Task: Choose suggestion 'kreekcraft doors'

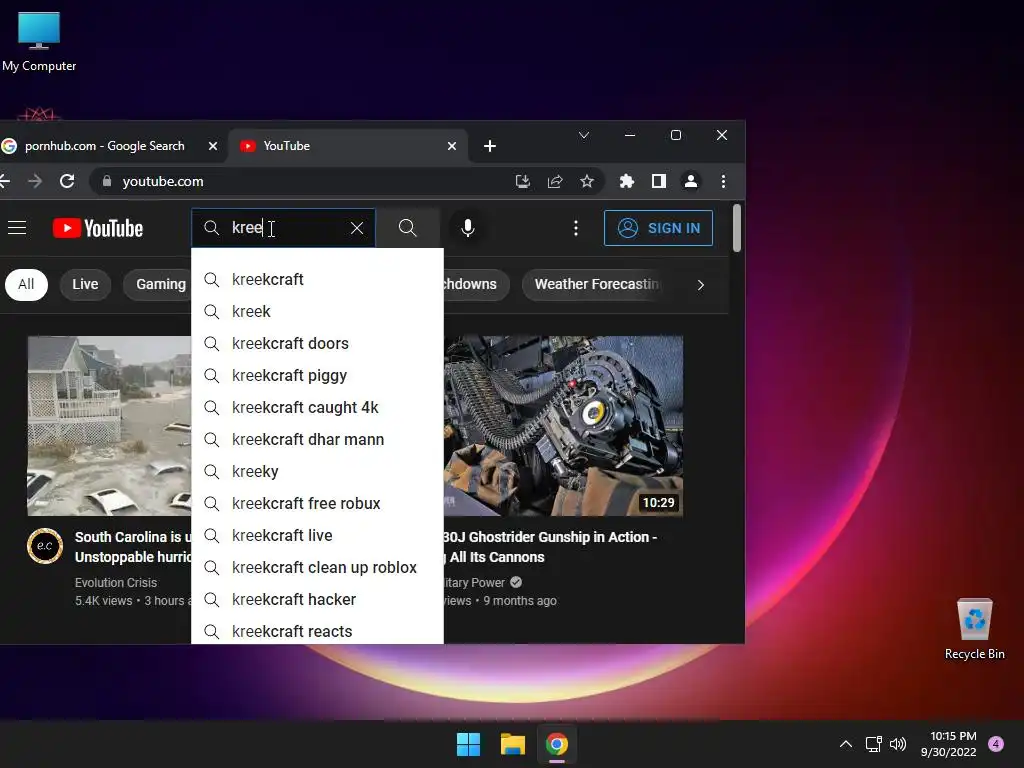Action: [x=317, y=344]
